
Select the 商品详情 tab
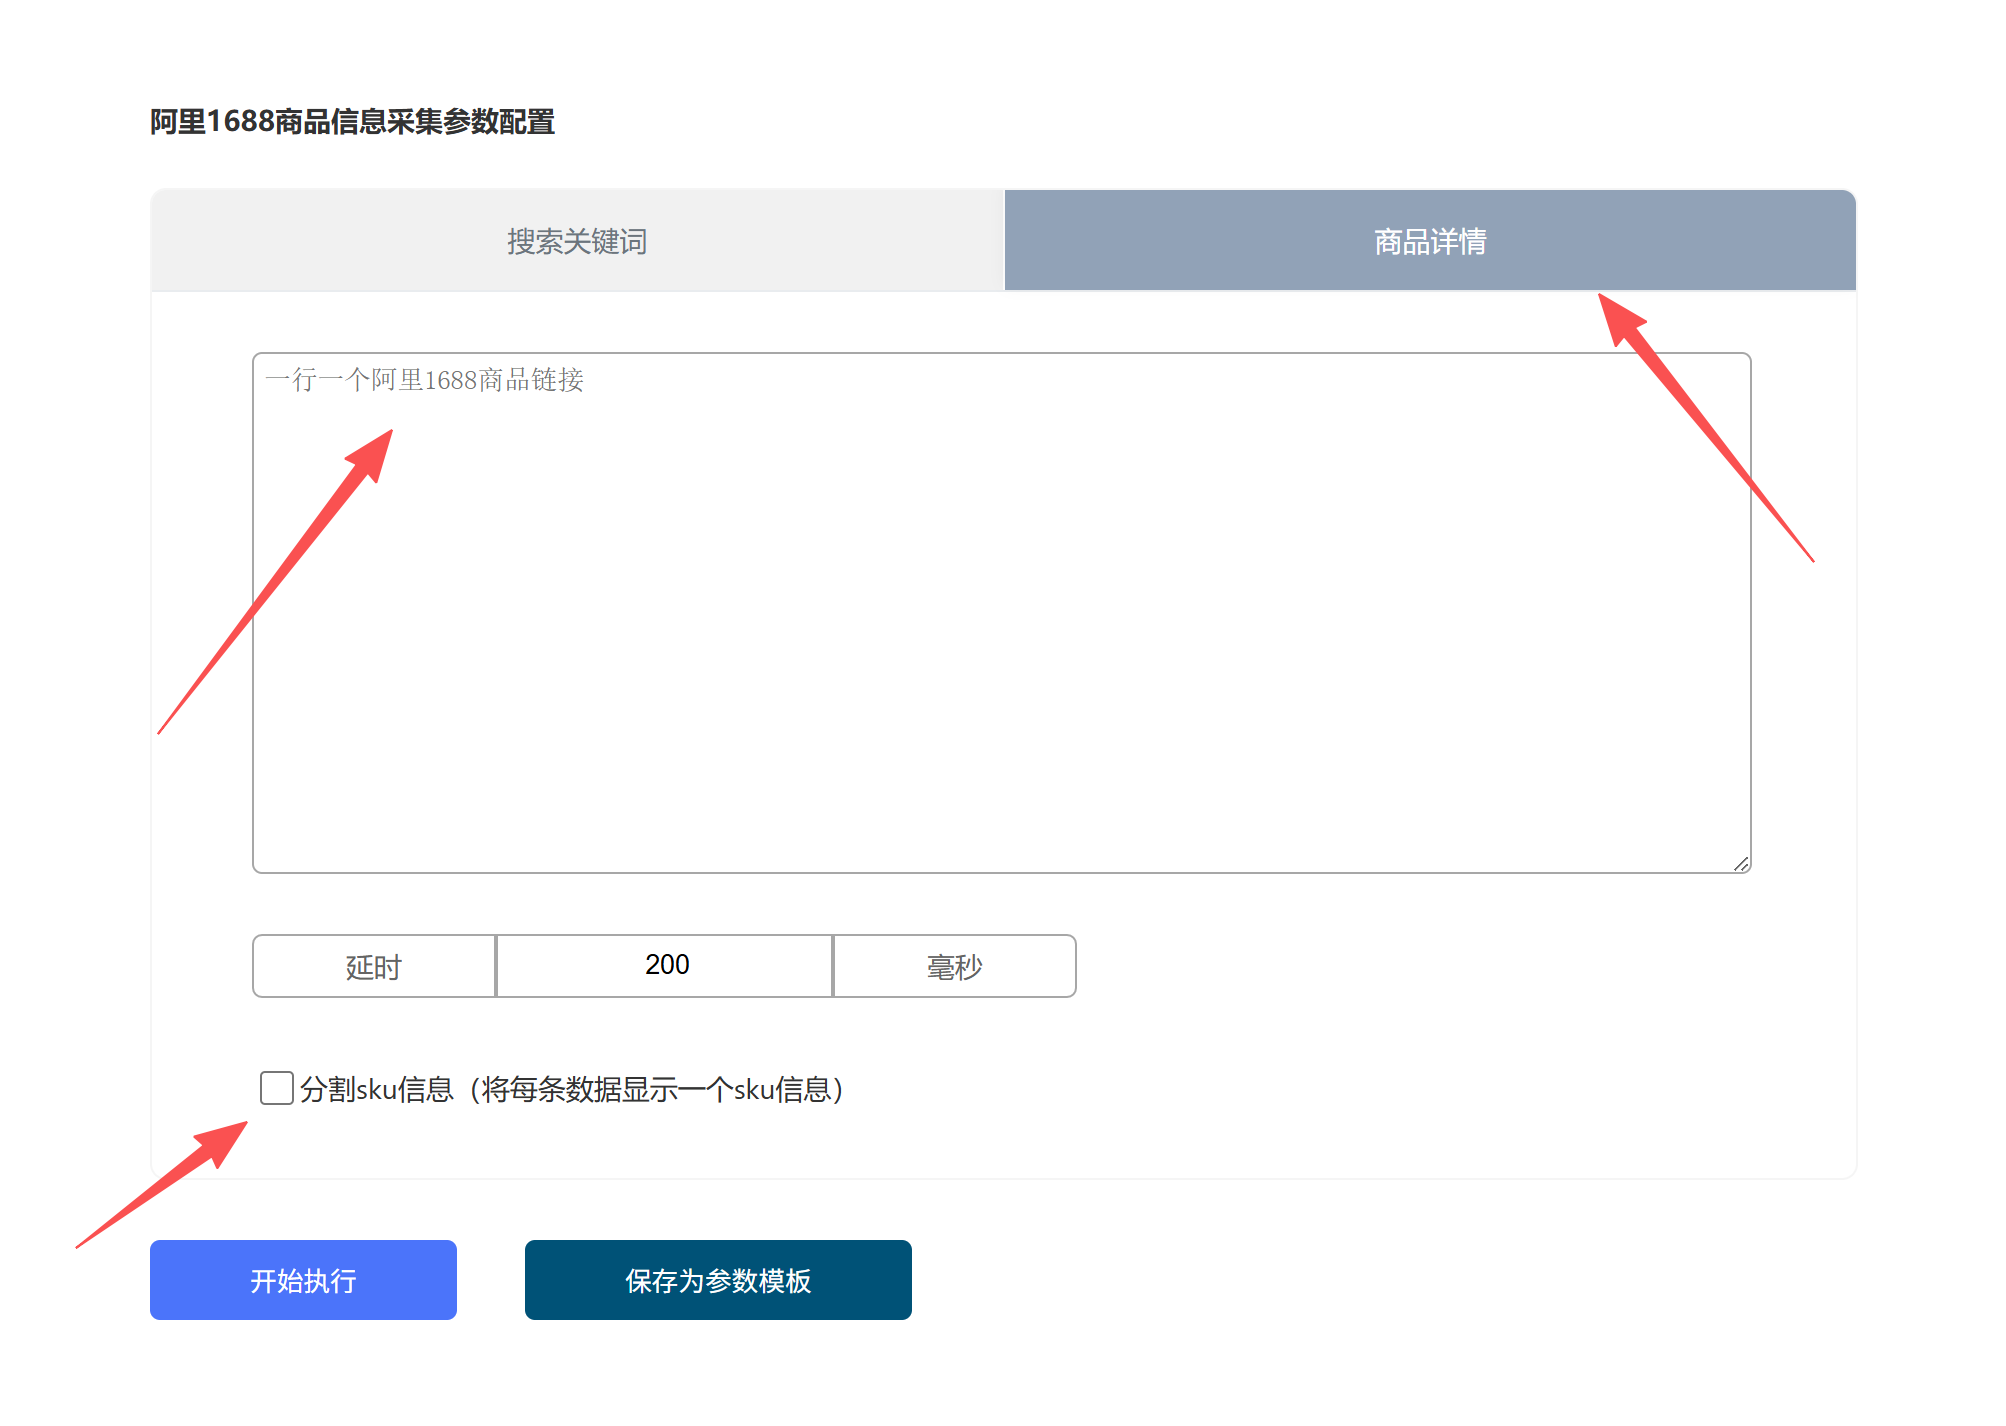[x=1430, y=241]
